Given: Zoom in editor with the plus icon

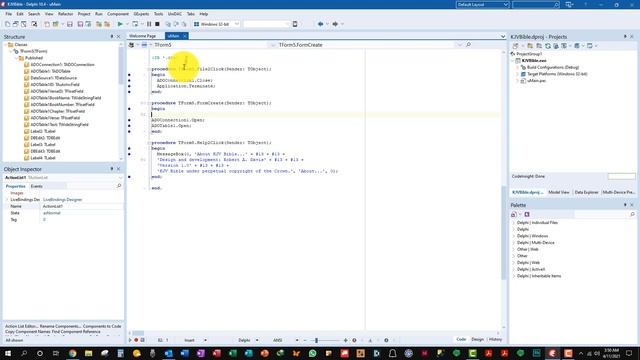Looking at the screenshot, I should point(346,340).
